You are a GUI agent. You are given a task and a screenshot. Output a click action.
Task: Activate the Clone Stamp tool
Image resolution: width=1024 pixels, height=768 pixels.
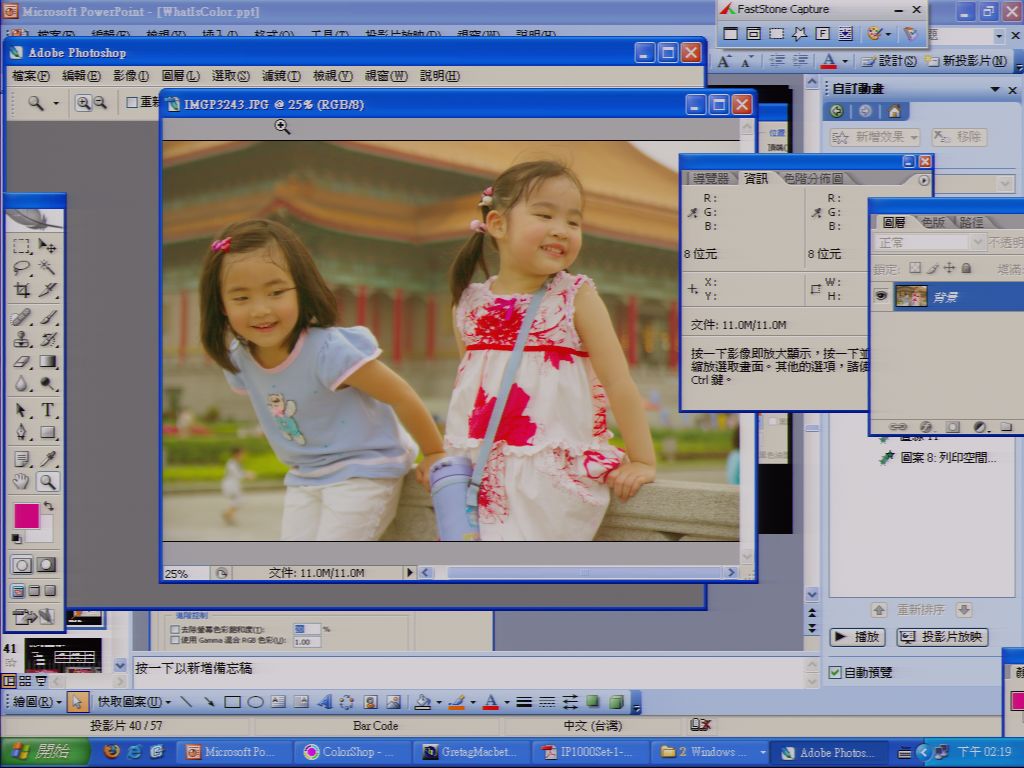click(22, 339)
